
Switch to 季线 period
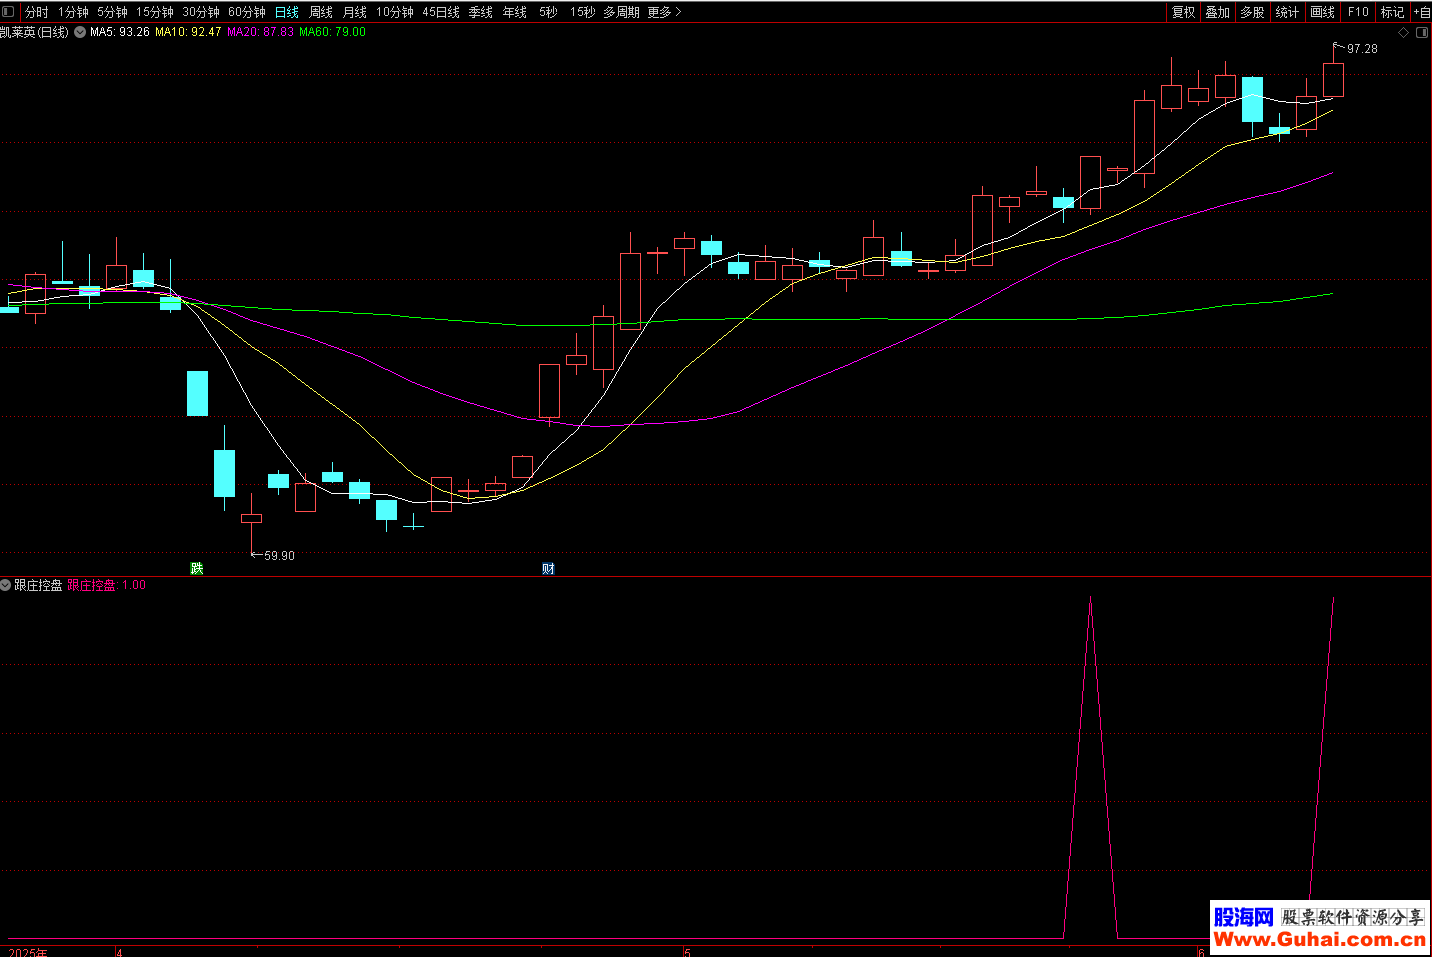point(481,12)
